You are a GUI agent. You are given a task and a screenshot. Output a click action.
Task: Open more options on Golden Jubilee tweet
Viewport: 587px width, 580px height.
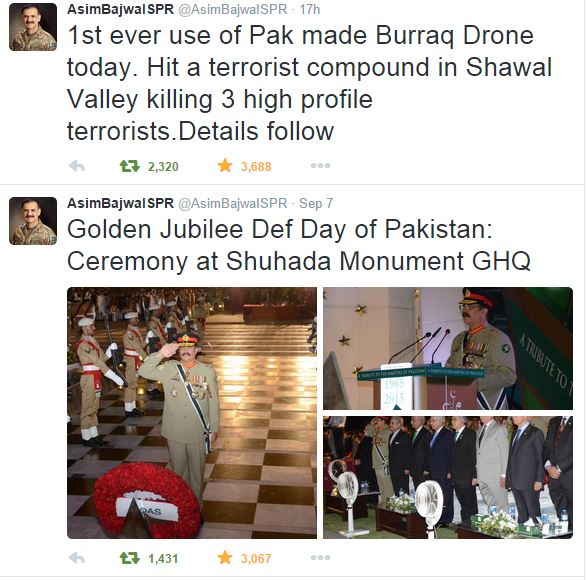tap(320, 558)
